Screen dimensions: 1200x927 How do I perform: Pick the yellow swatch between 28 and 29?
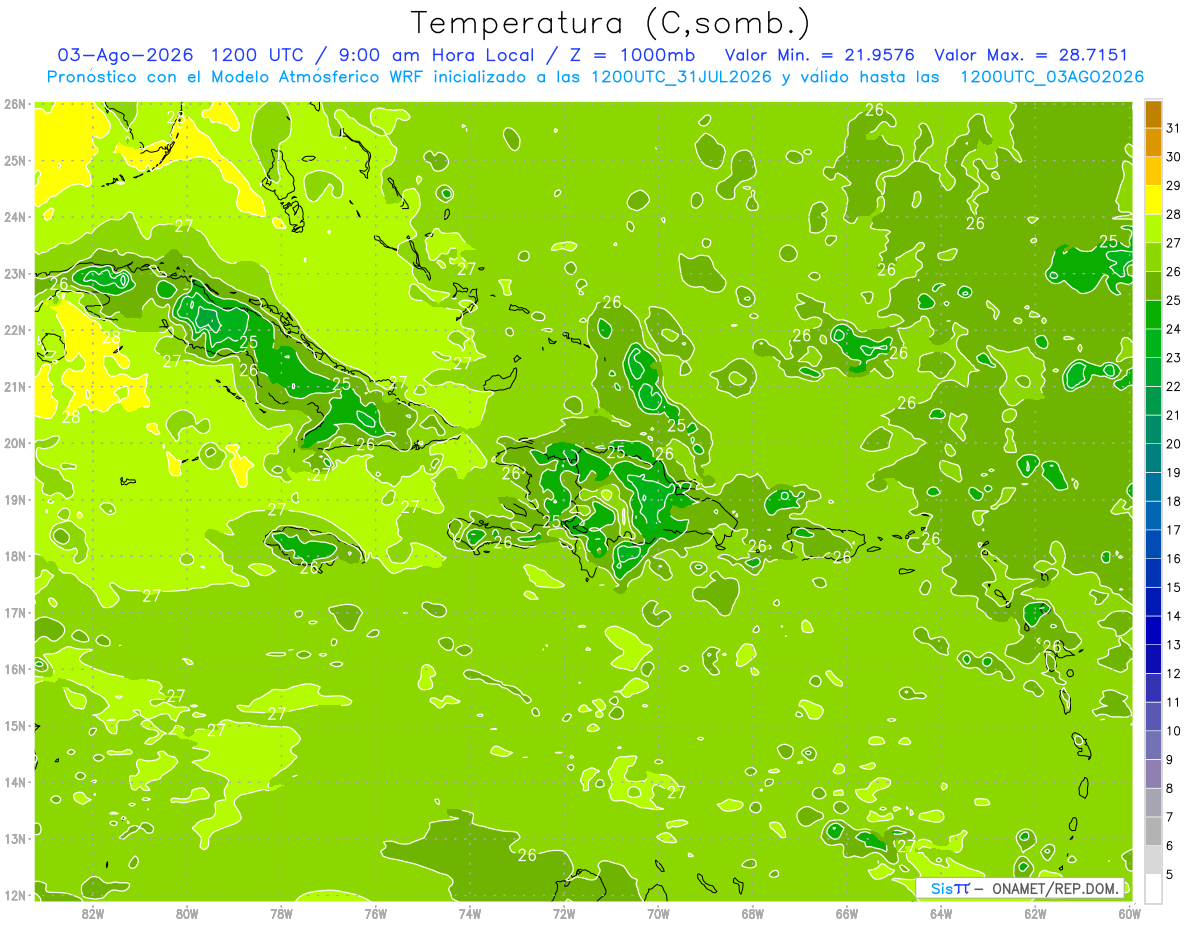(1153, 200)
